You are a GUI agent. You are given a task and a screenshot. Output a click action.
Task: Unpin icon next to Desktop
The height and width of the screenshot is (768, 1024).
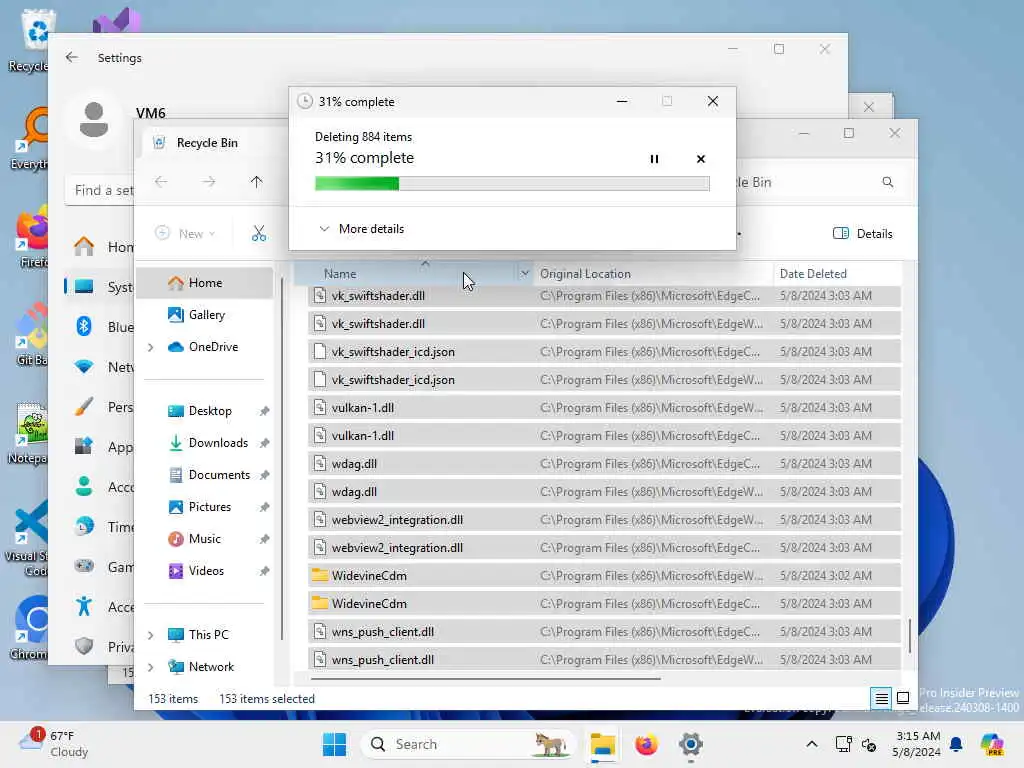tap(264, 411)
